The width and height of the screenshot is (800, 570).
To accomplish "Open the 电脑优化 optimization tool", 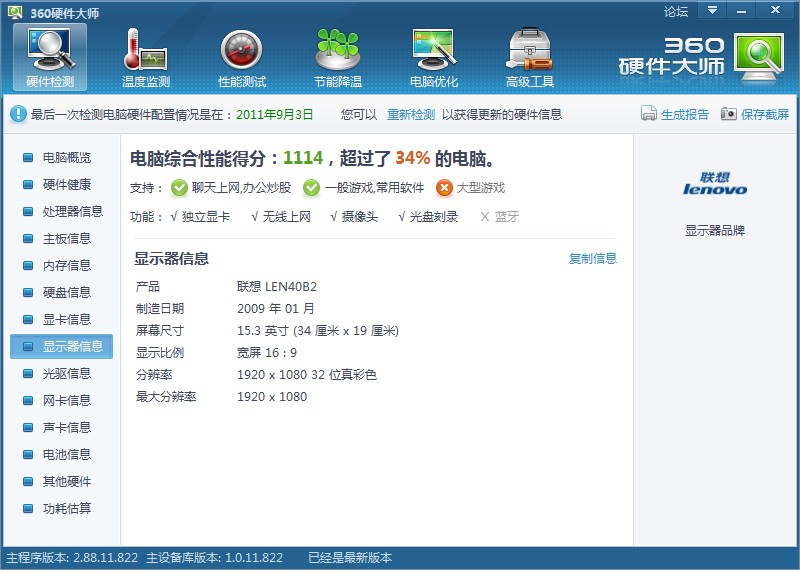I will [434, 57].
